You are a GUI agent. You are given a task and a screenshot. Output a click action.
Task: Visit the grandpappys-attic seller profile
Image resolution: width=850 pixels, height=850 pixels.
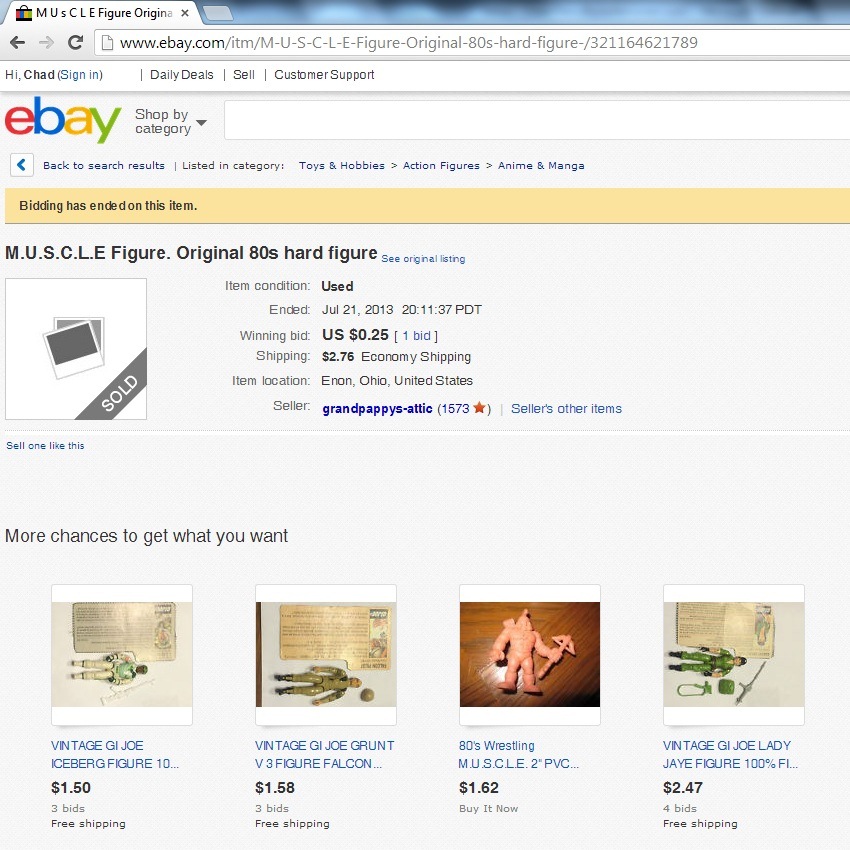click(x=377, y=409)
